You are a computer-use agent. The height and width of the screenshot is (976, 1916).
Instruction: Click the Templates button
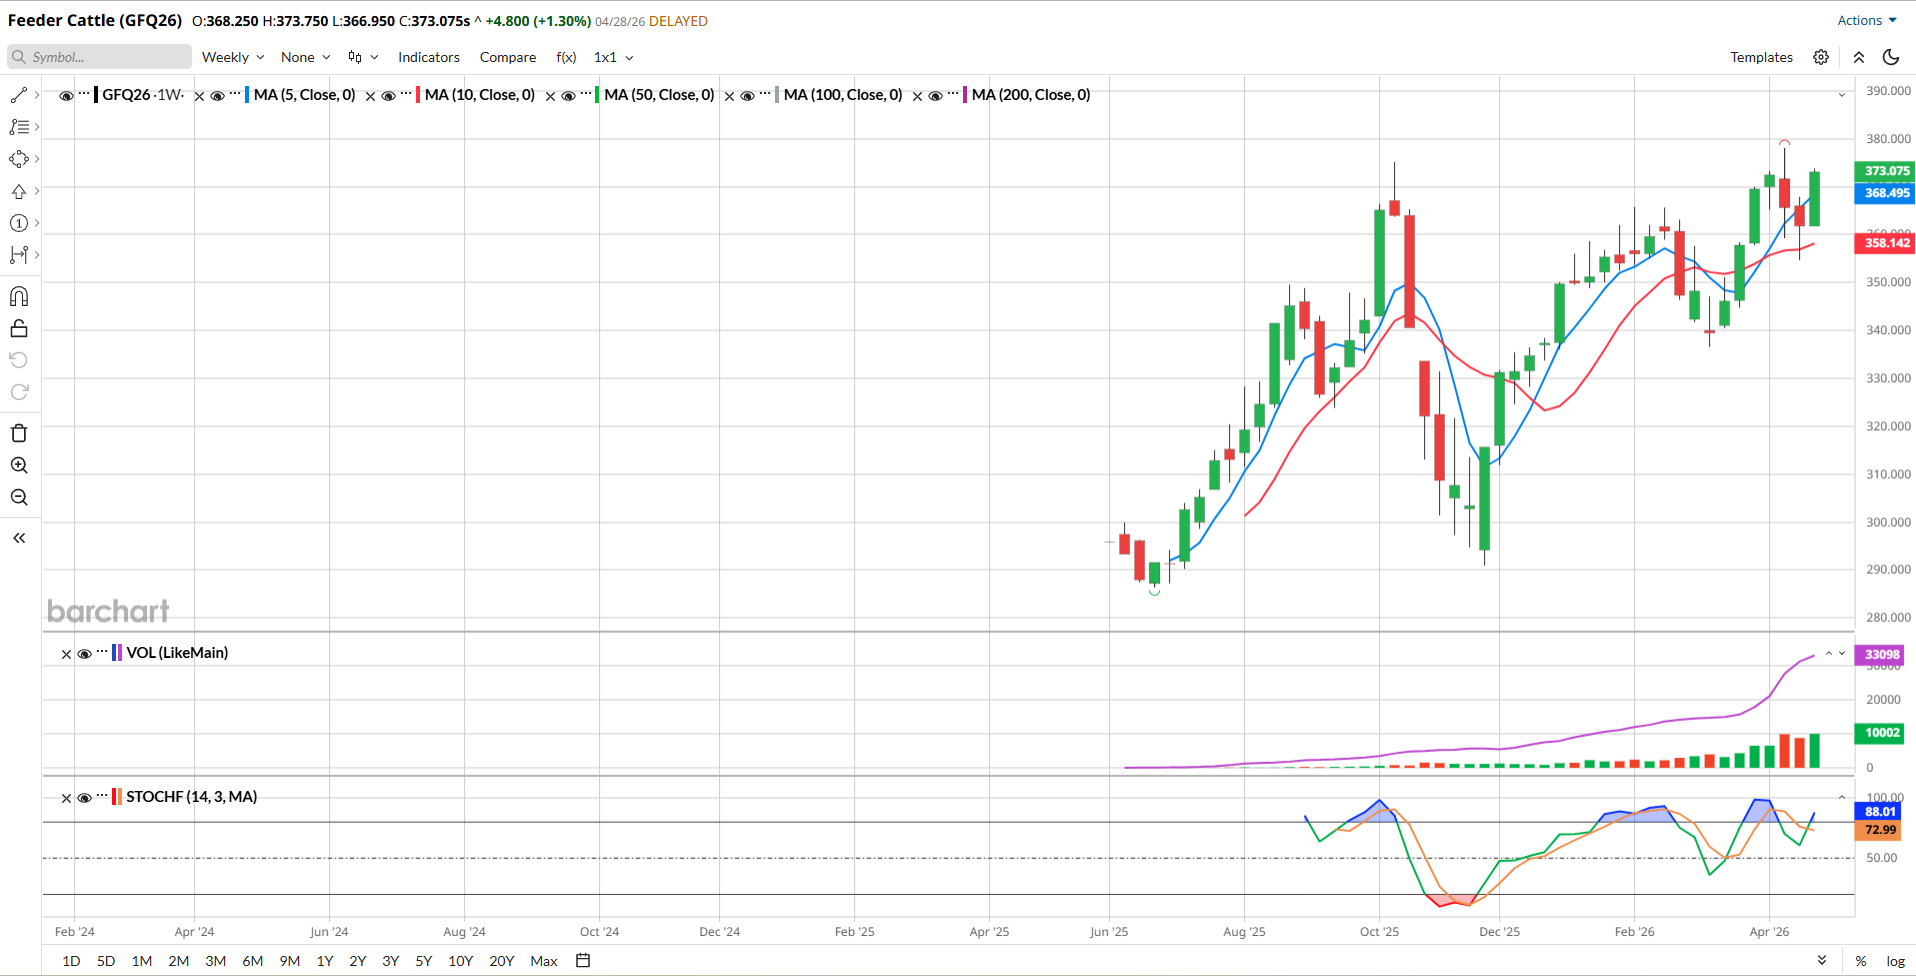pos(1761,57)
